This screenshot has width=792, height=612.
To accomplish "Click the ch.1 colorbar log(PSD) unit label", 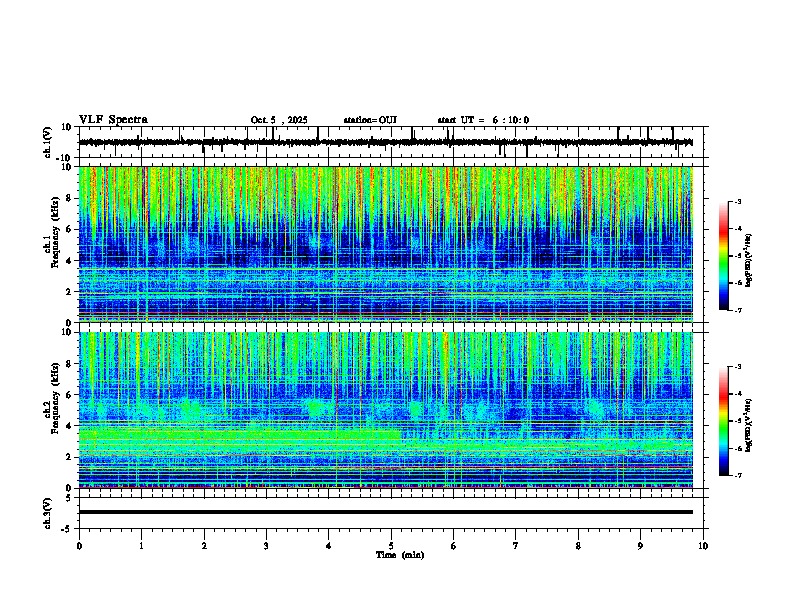I will coord(749,261).
